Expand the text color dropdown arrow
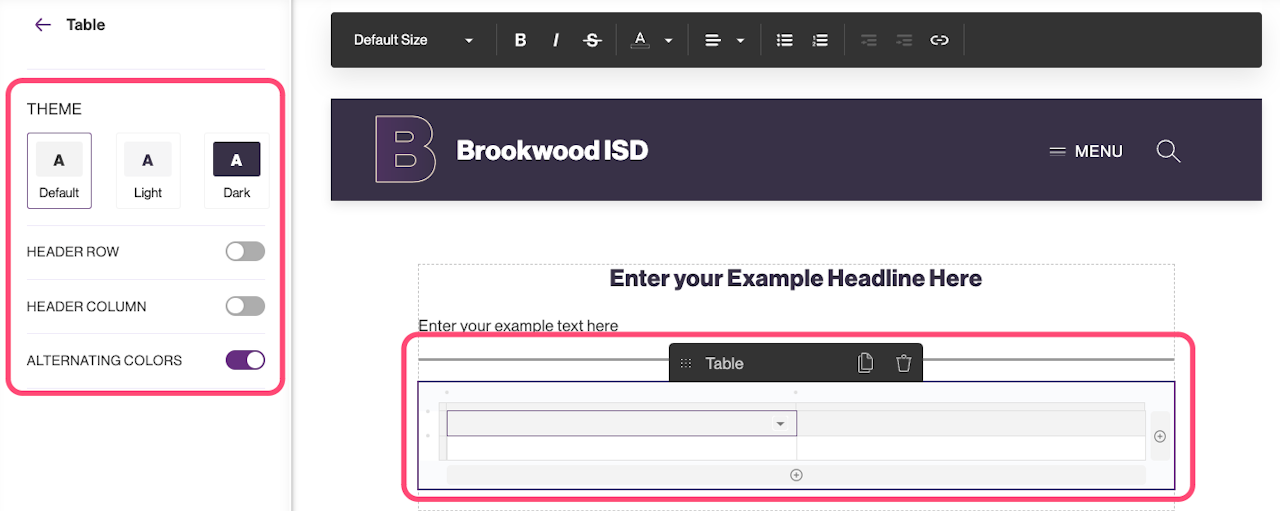 pyautogui.click(x=669, y=41)
